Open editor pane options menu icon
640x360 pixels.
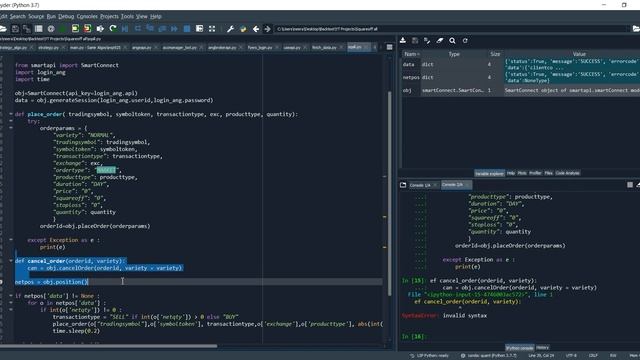click(389, 47)
